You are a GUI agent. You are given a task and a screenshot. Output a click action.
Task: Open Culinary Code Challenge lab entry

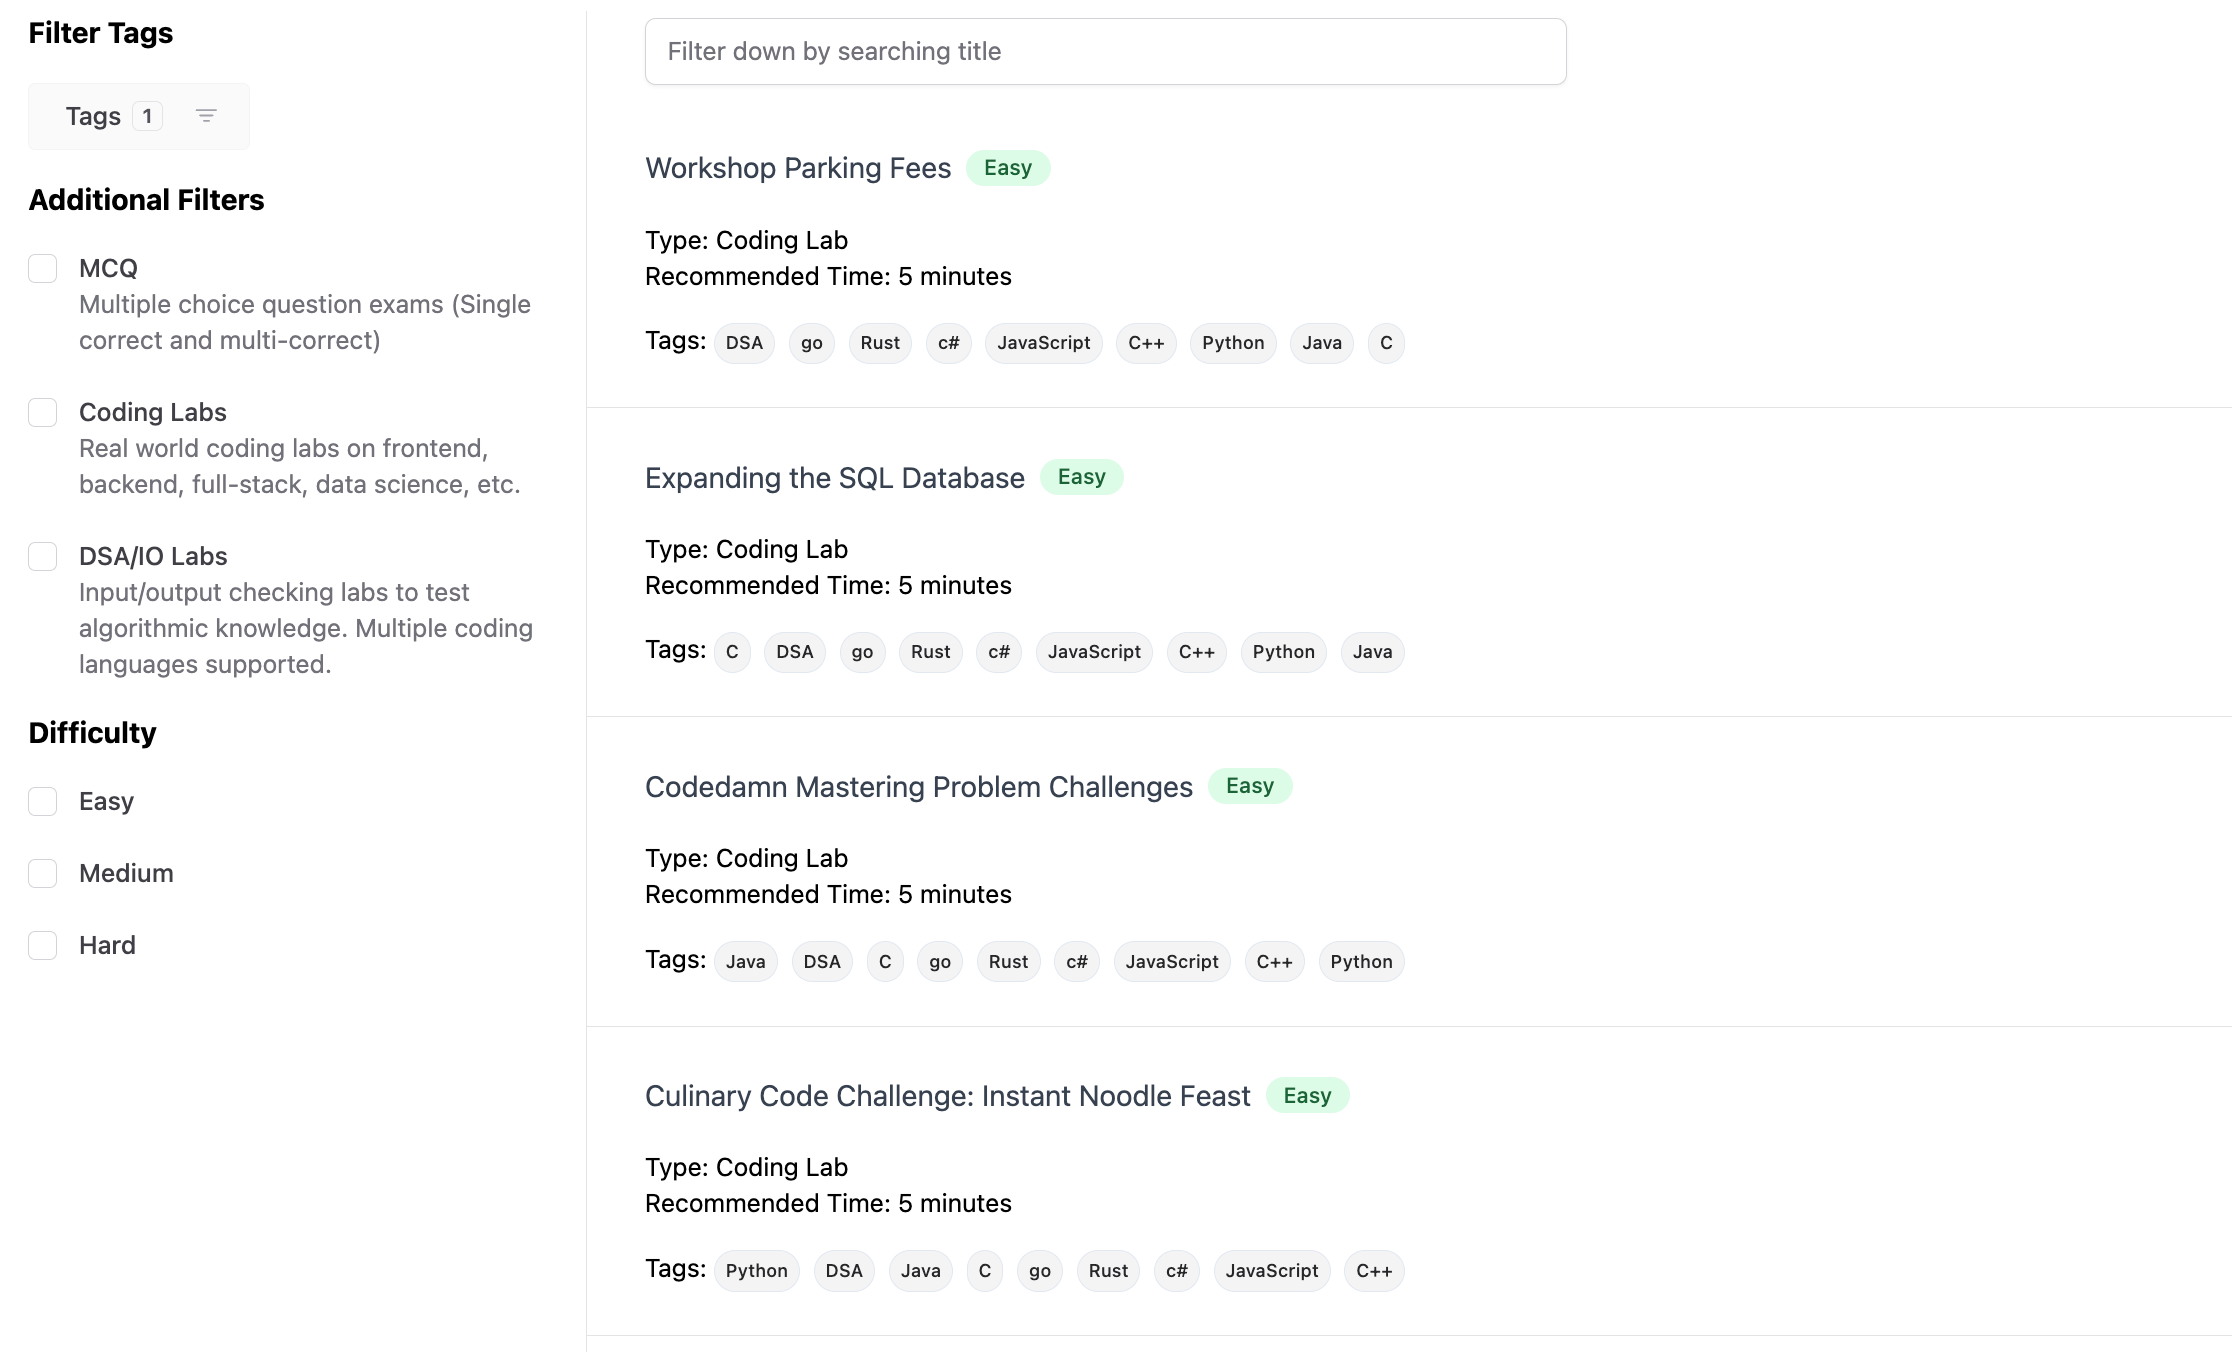pos(949,1095)
